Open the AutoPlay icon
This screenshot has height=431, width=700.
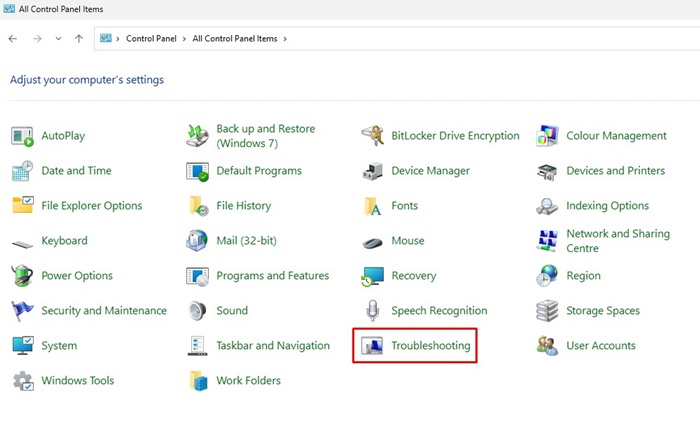point(22,136)
